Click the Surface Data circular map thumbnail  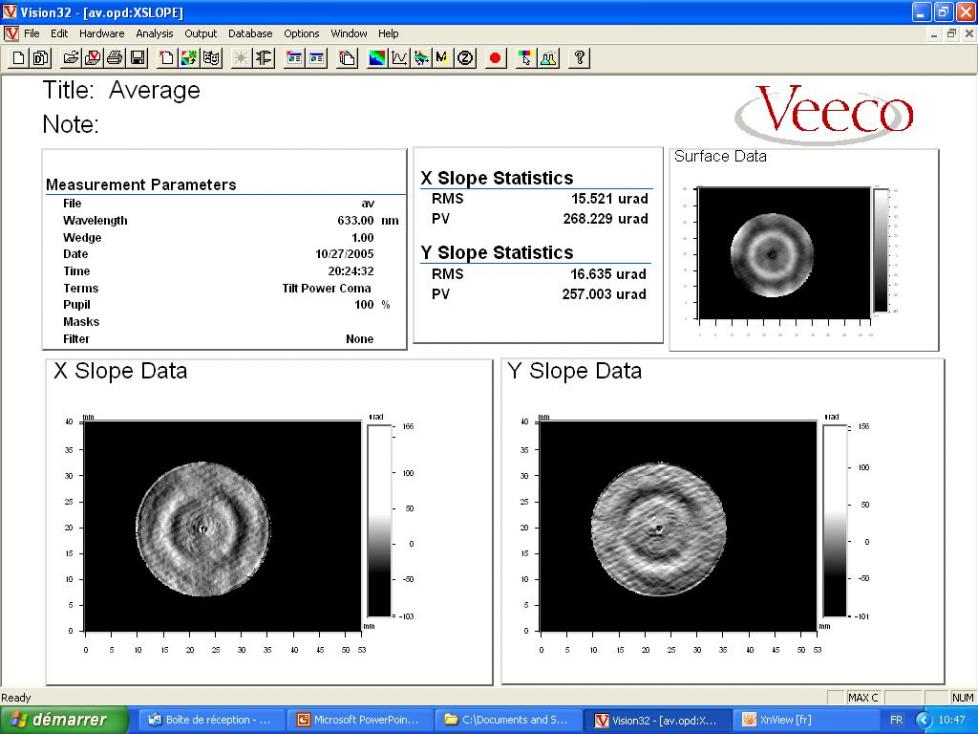tap(772, 254)
